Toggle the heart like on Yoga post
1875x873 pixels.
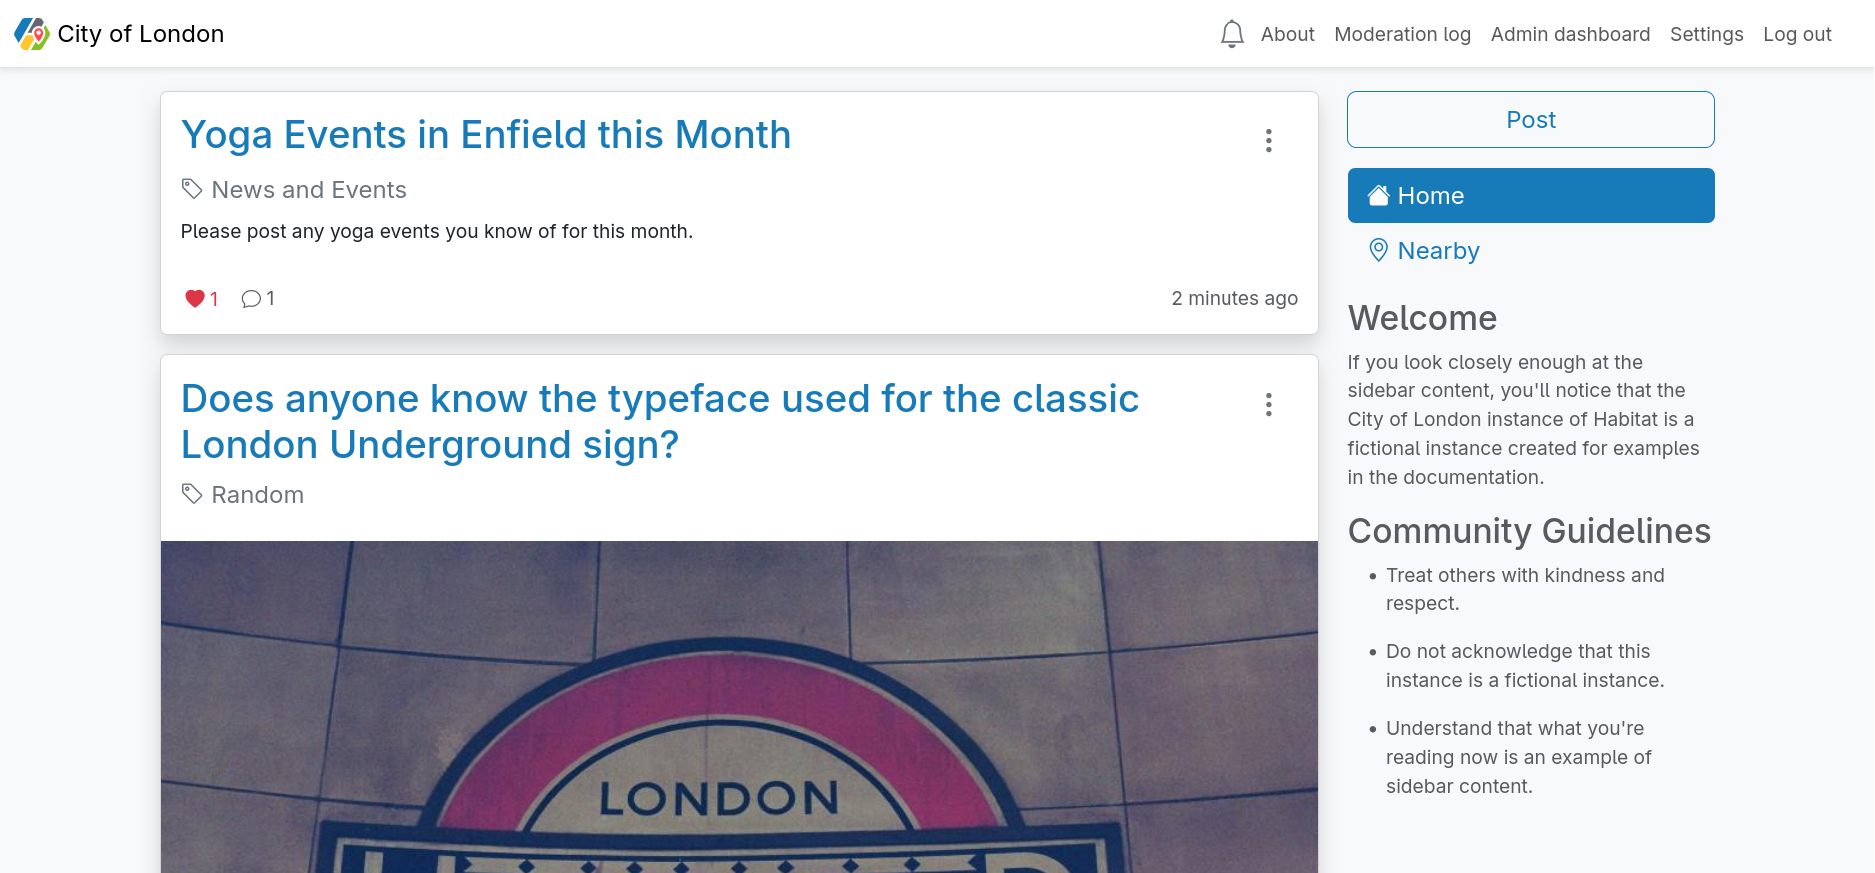[195, 299]
